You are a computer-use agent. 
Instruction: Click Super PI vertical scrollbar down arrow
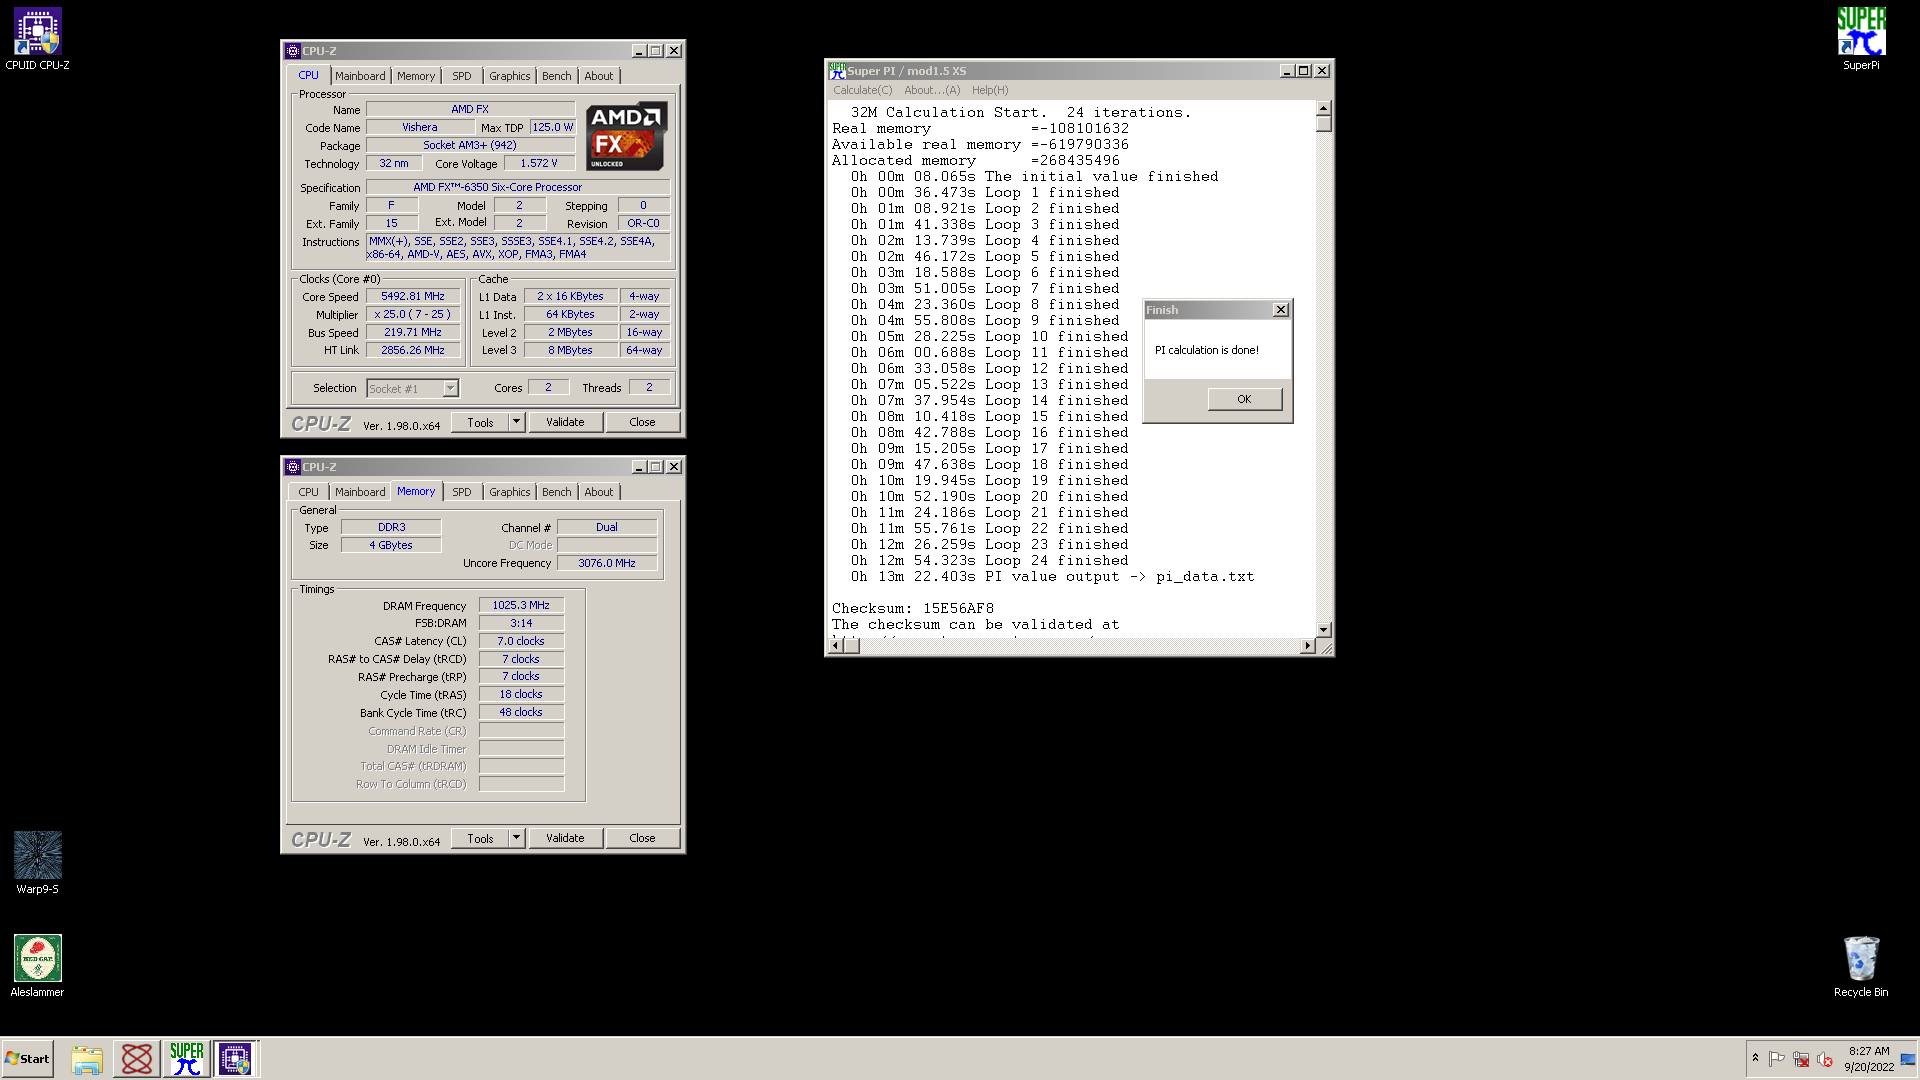tap(1323, 630)
